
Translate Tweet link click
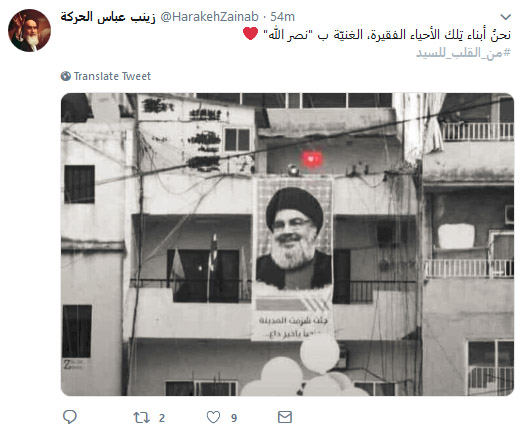click(112, 76)
